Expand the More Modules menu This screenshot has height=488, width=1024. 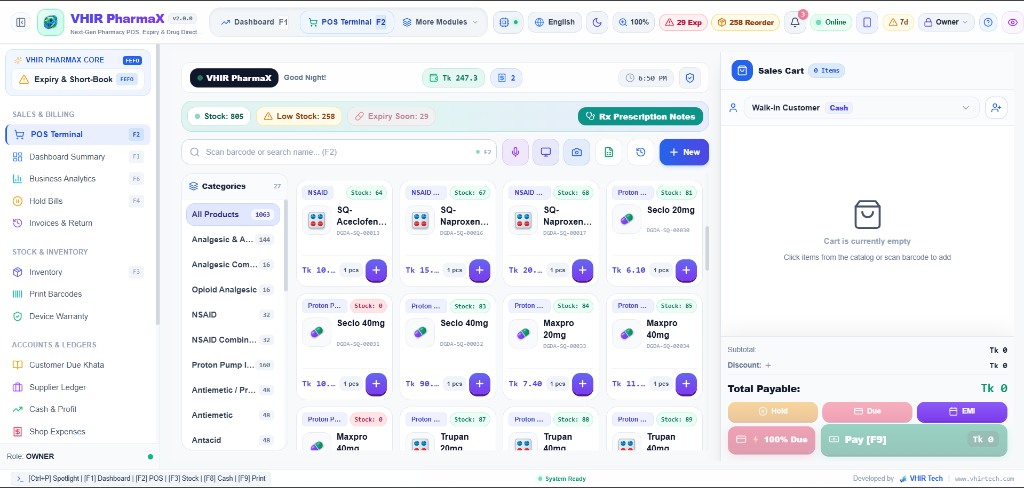pyautogui.click(x=440, y=22)
